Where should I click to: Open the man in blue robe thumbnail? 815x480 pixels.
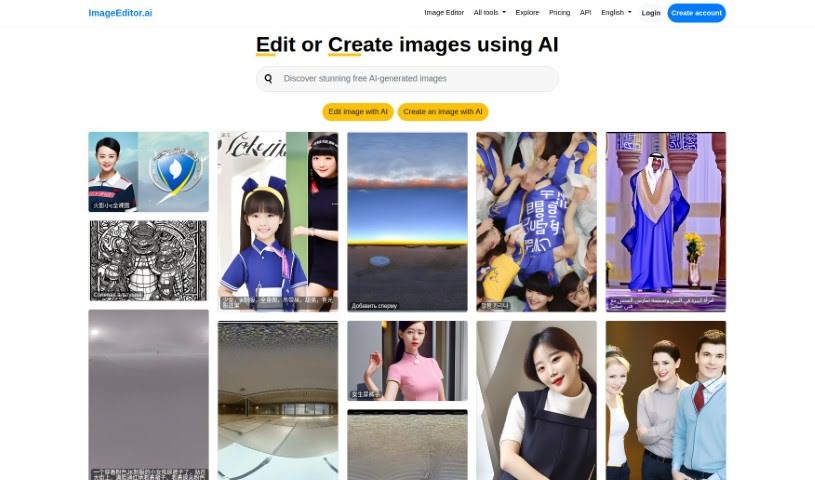coord(666,222)
